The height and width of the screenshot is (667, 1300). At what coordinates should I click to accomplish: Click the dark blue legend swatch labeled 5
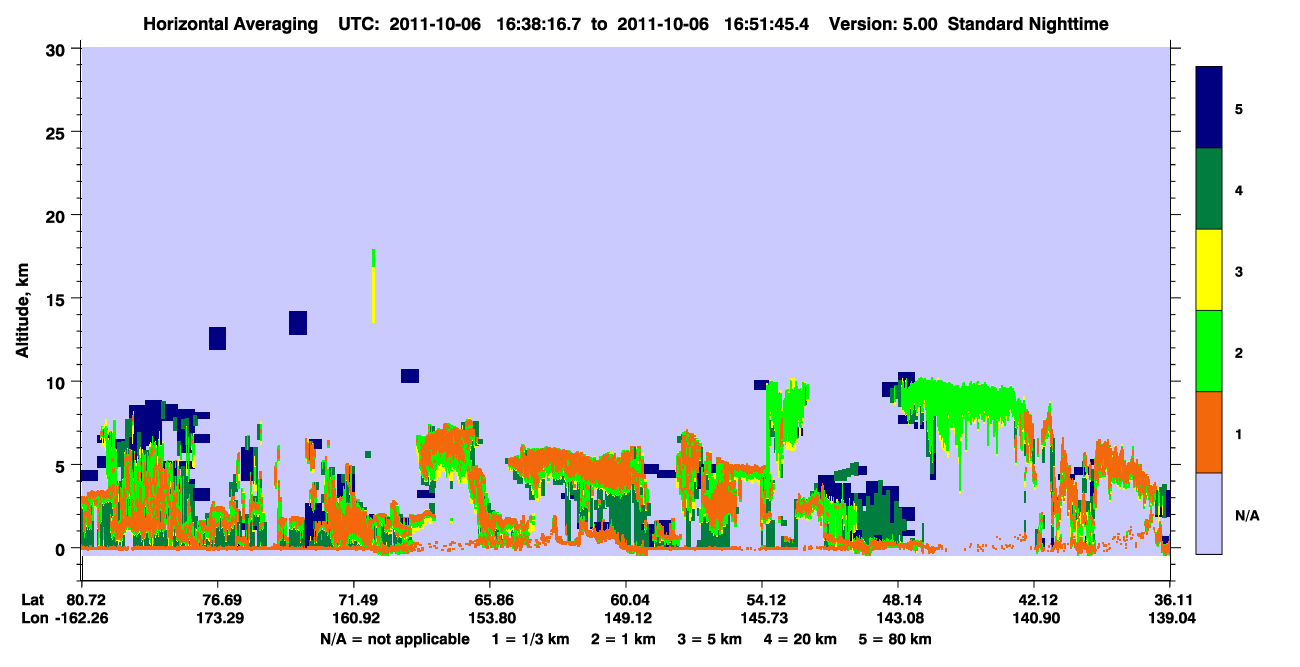[x=1209, y=108]
